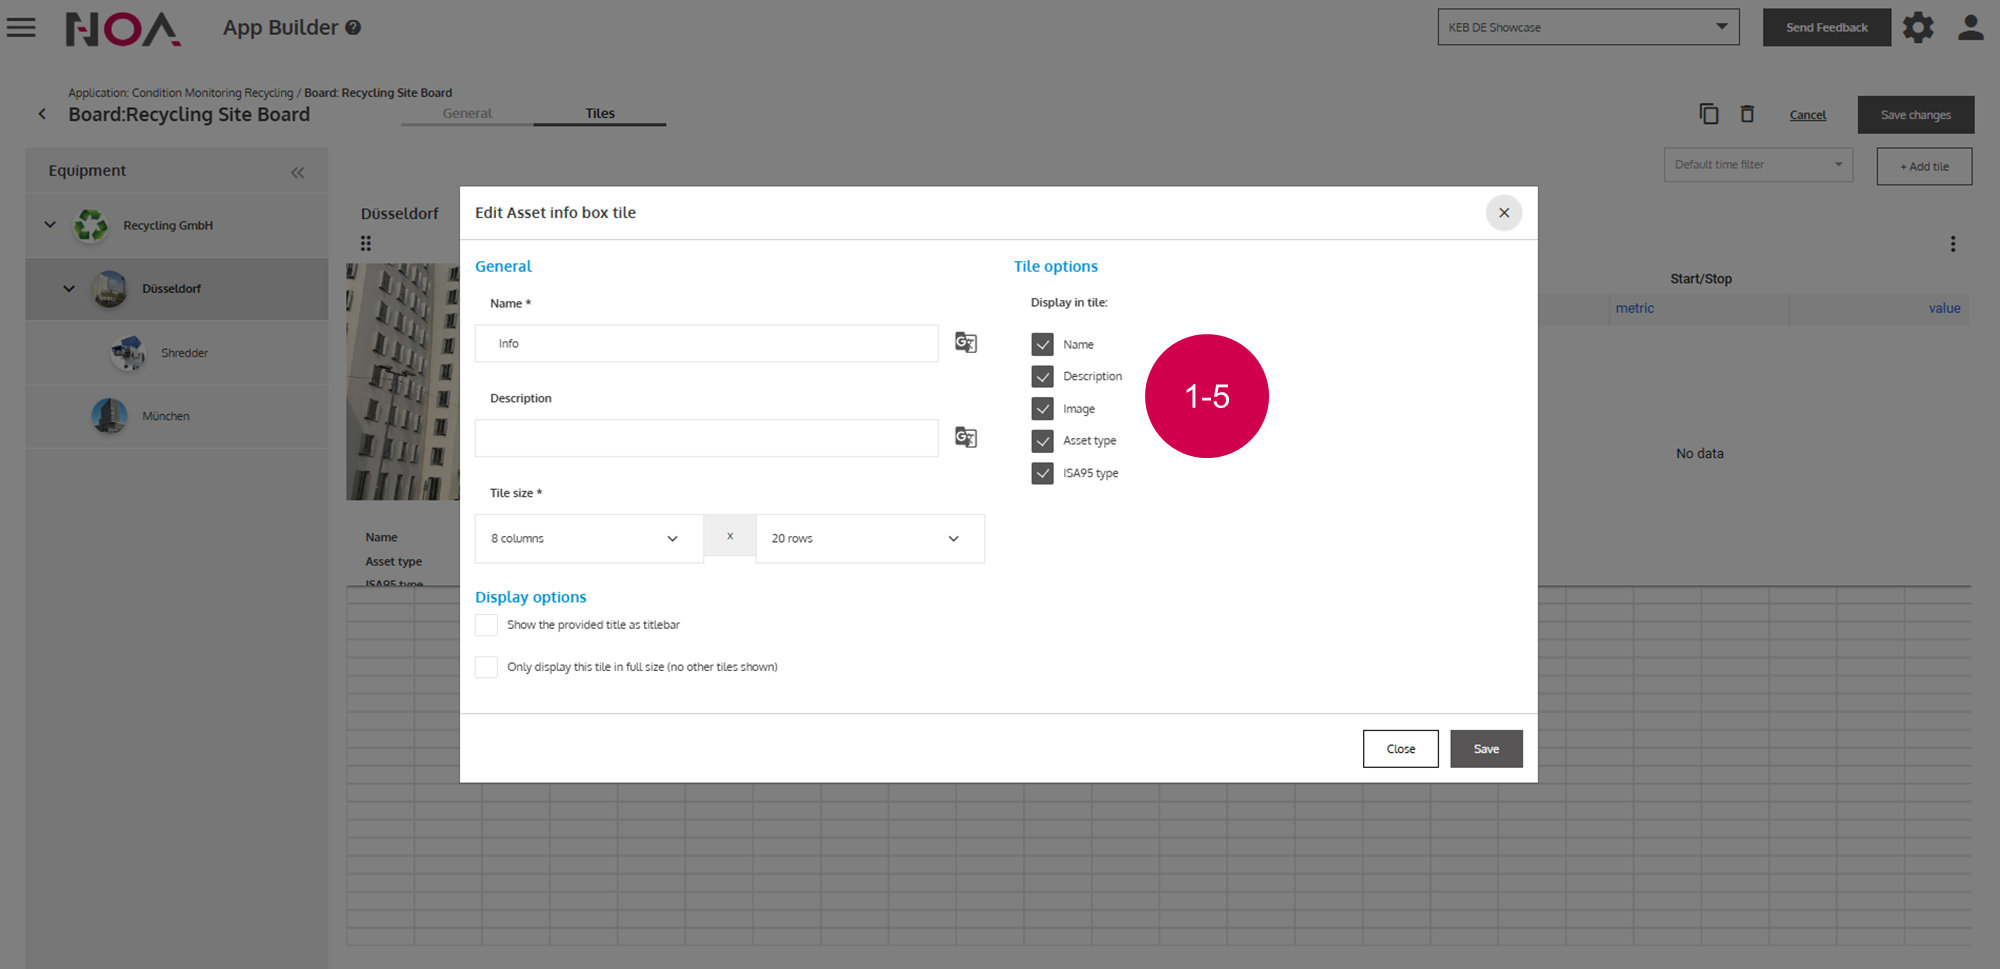Click the Cancel link

tap(1807, 115)
